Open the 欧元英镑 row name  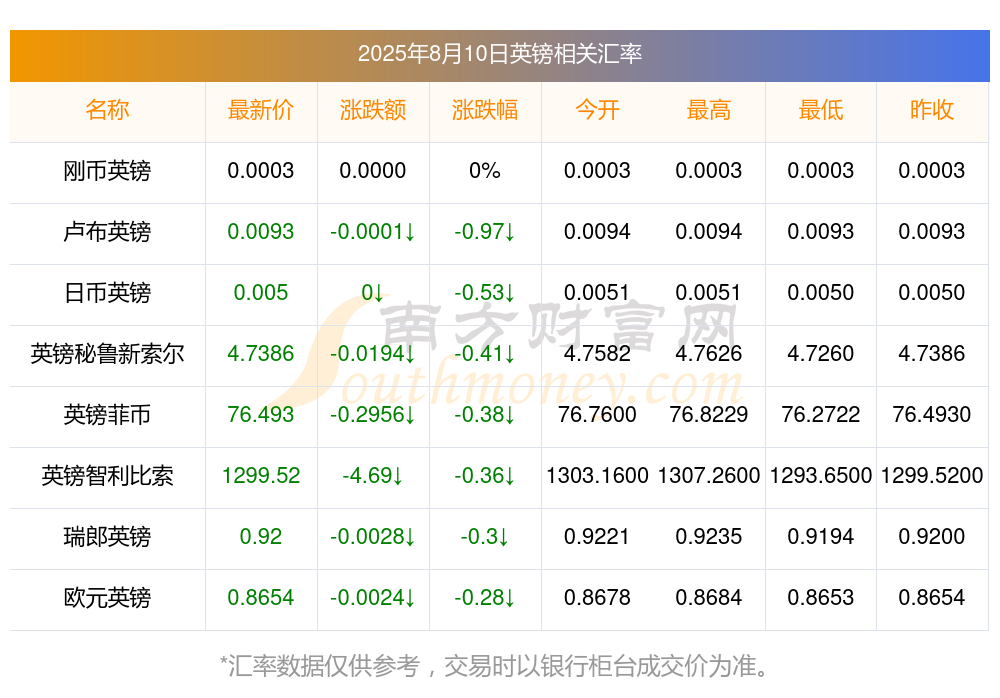click(107, 598)
